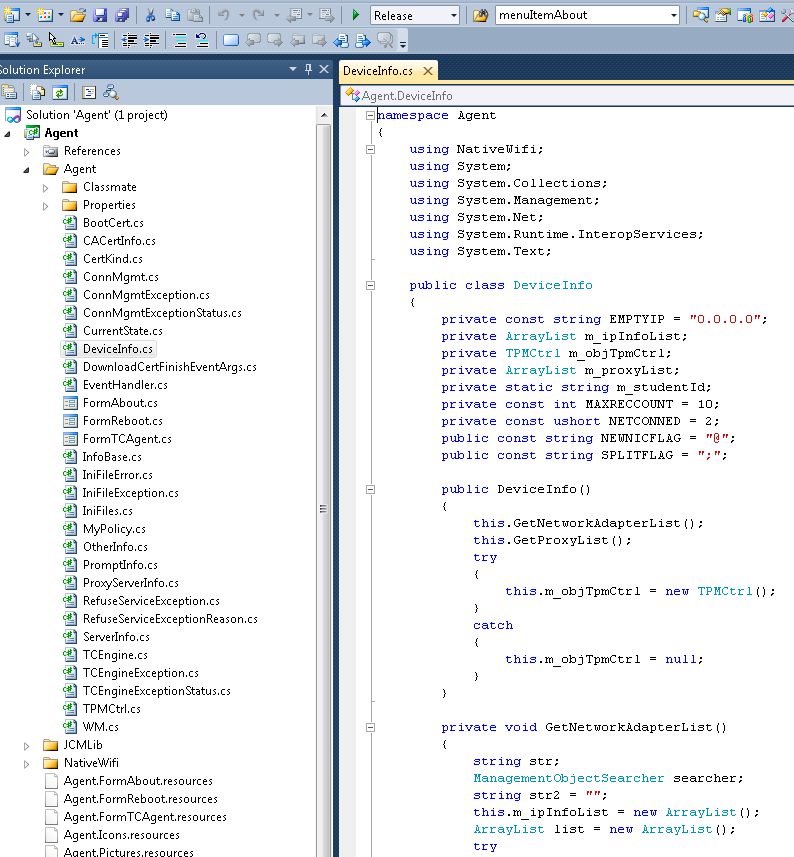This screenshot has width=794, height=857.
Task: Click the Open File folder icon
Action: coord(78,15)
